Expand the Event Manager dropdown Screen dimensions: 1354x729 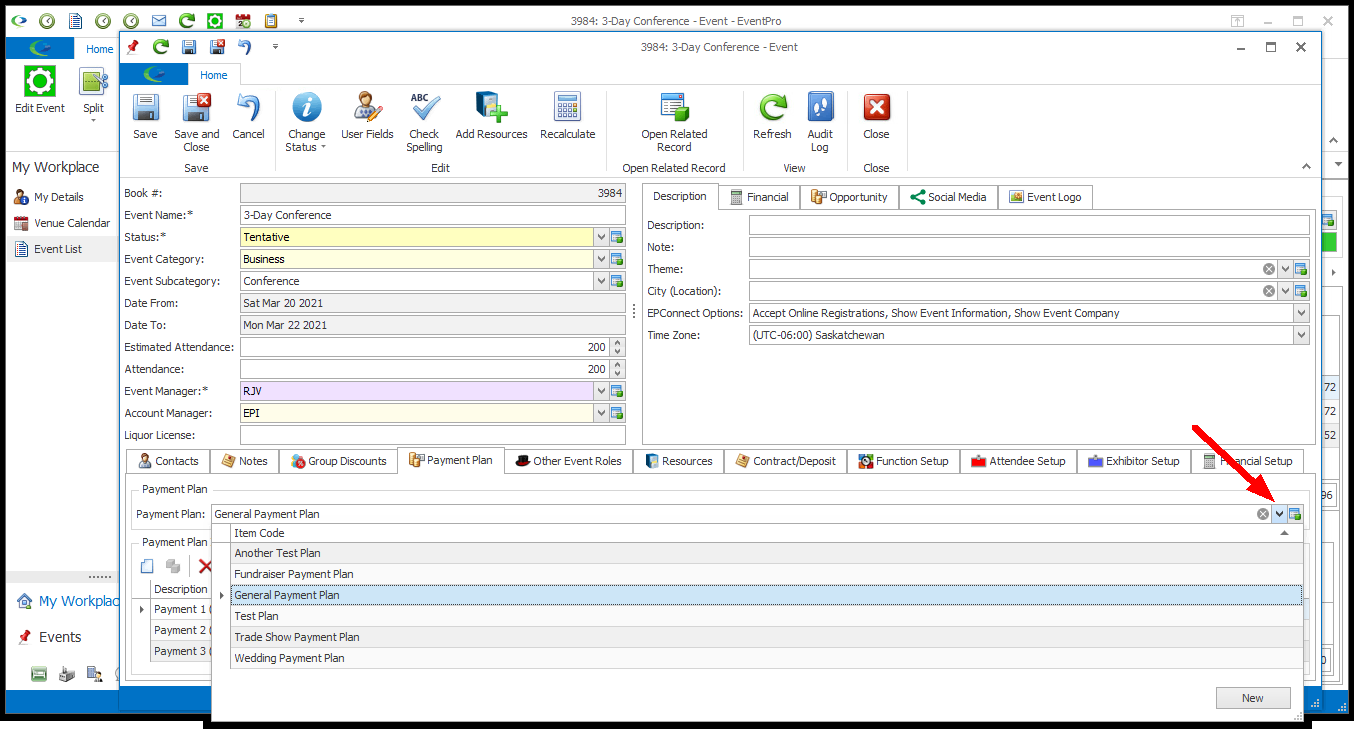click(601, 391)
